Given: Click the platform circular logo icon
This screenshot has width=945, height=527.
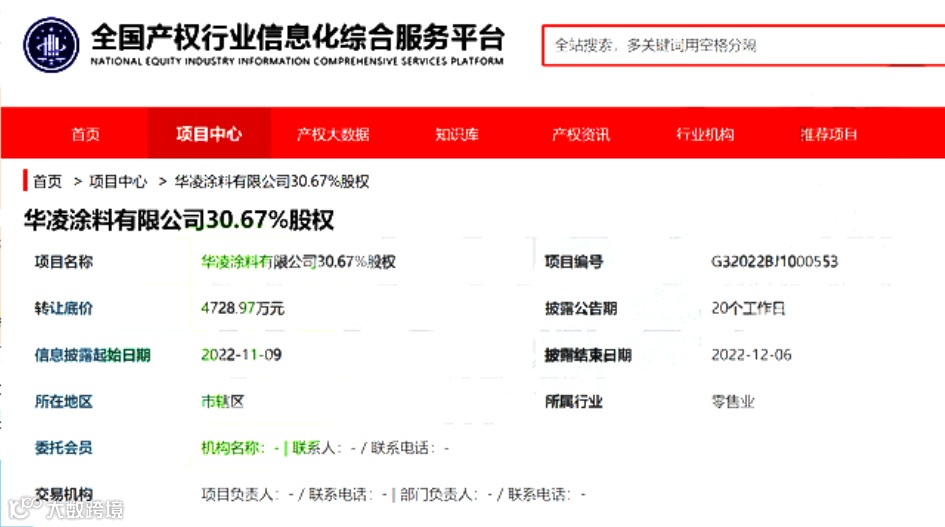Looking at the screenshot, I should click(x=51, y=45).
